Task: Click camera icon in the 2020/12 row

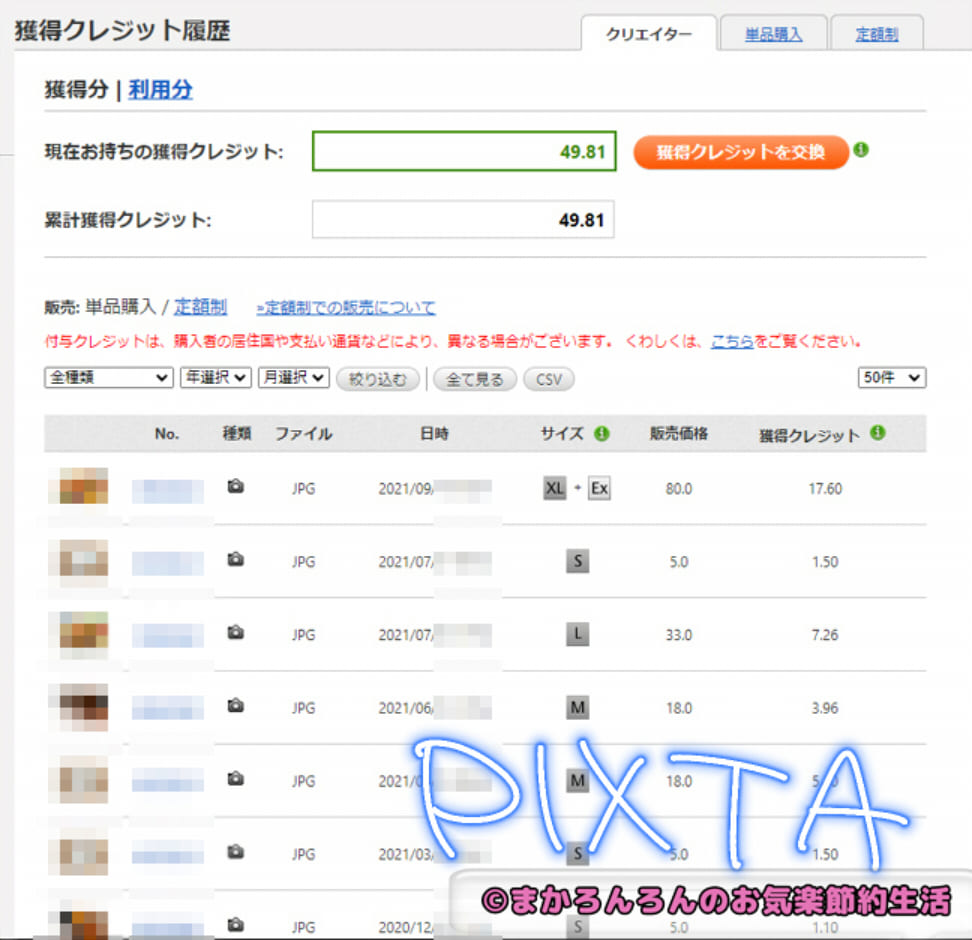Action: (235, 925)
